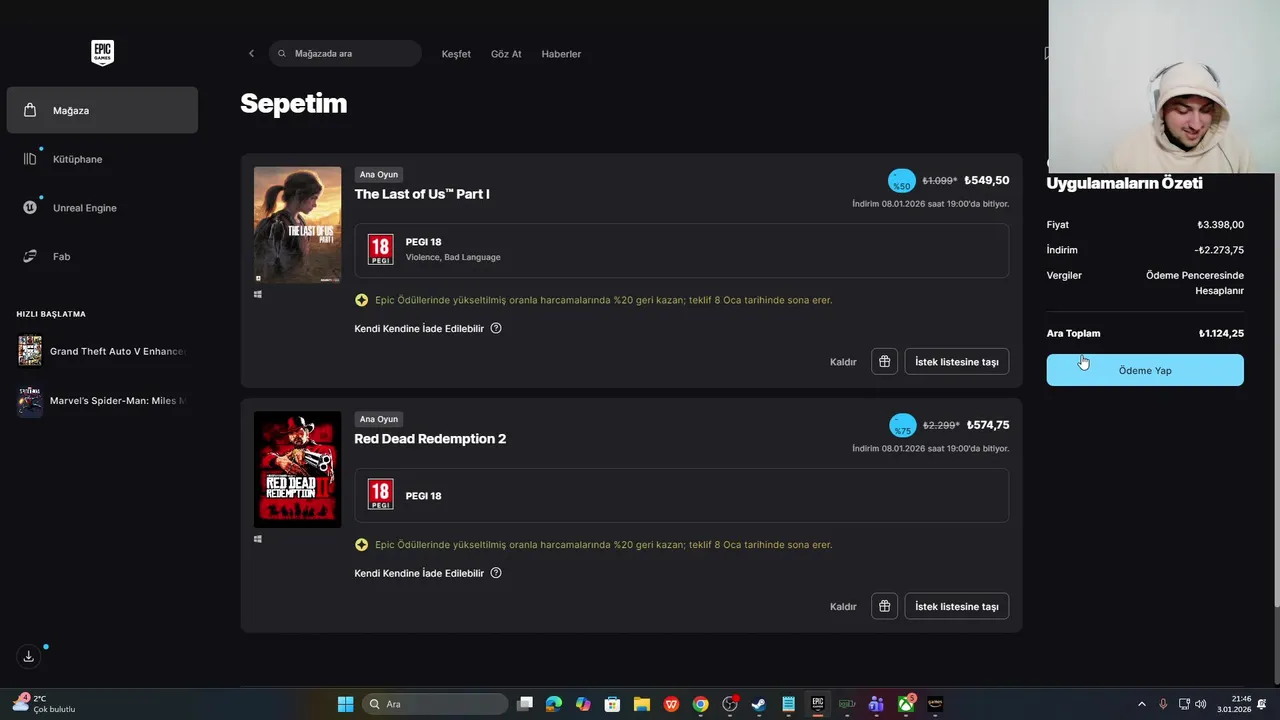Open Microsoft Edge from taskbar
Screen dimensions: 1280x720
554,704
